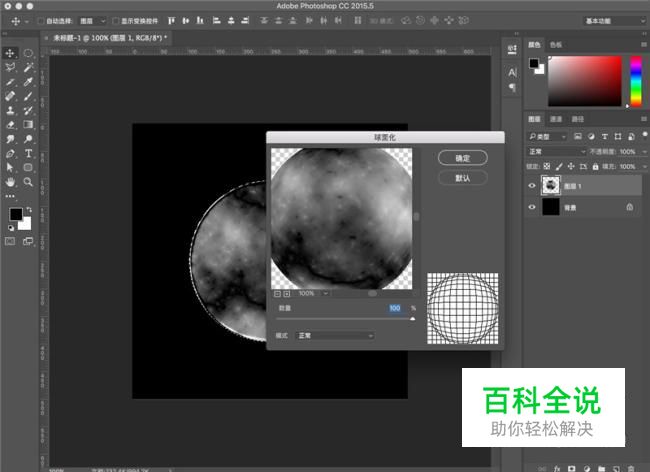The image size is (650, 472).
Task: Toggle lock all padlock
Action: (x=595, y=166)
